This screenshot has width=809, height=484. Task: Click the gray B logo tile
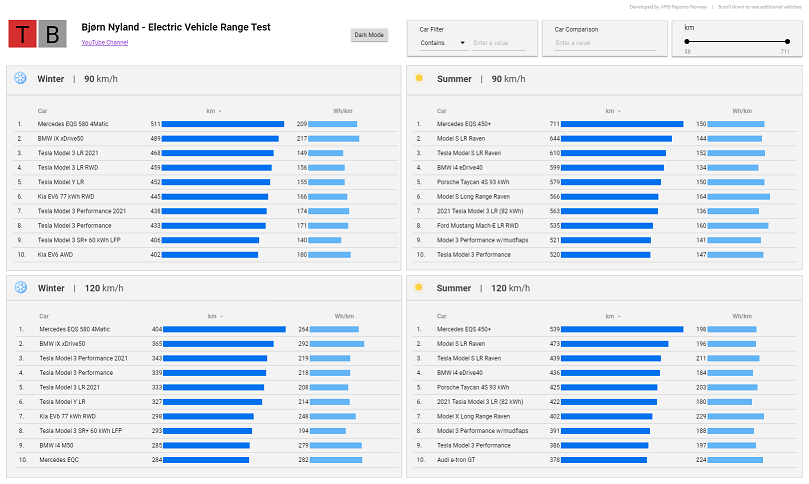53,34
